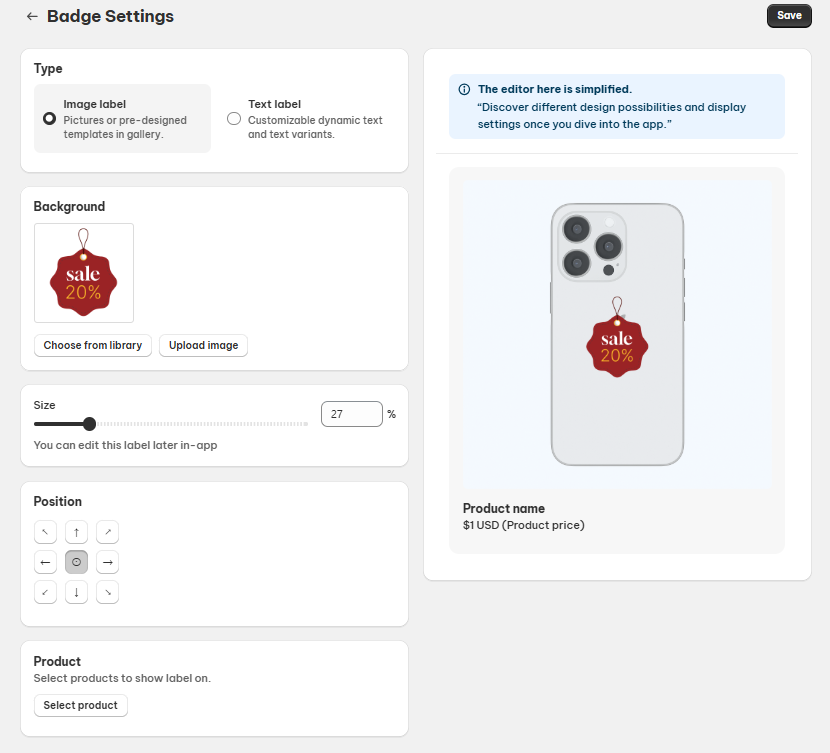Click the Size slider handle
The image size is (830, 753).
click(x=89, y=424)
